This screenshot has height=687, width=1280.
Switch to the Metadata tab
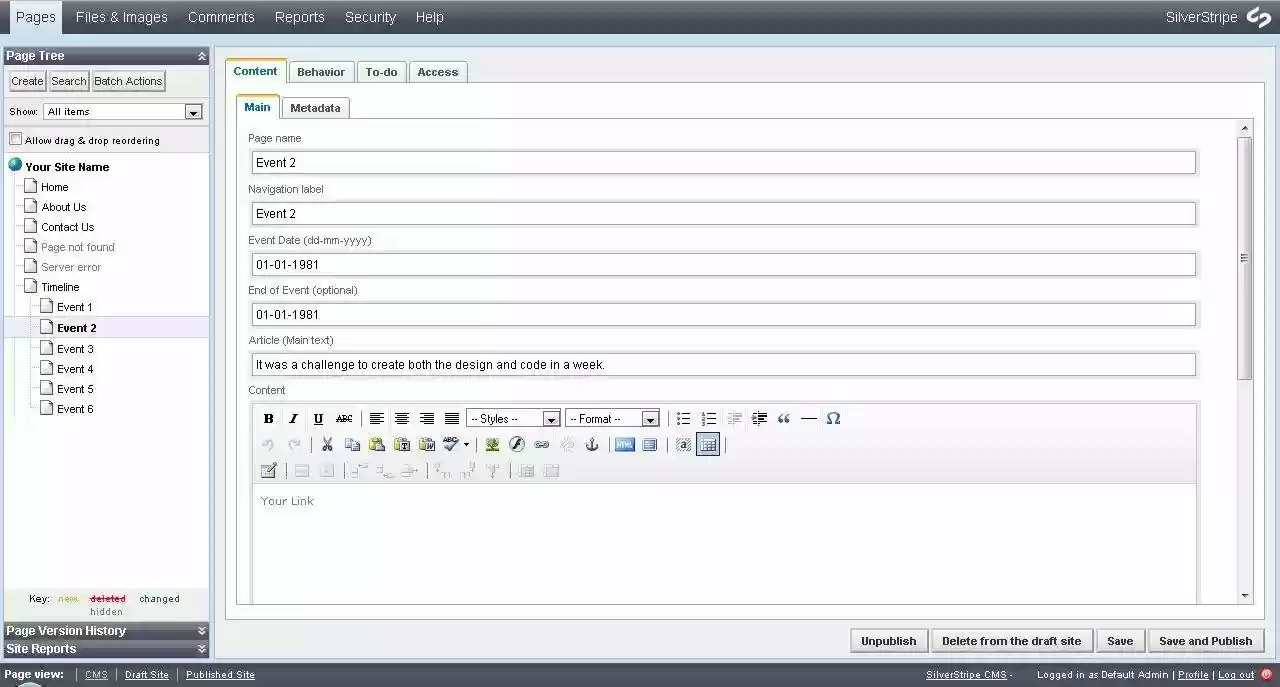coord(315,107)
